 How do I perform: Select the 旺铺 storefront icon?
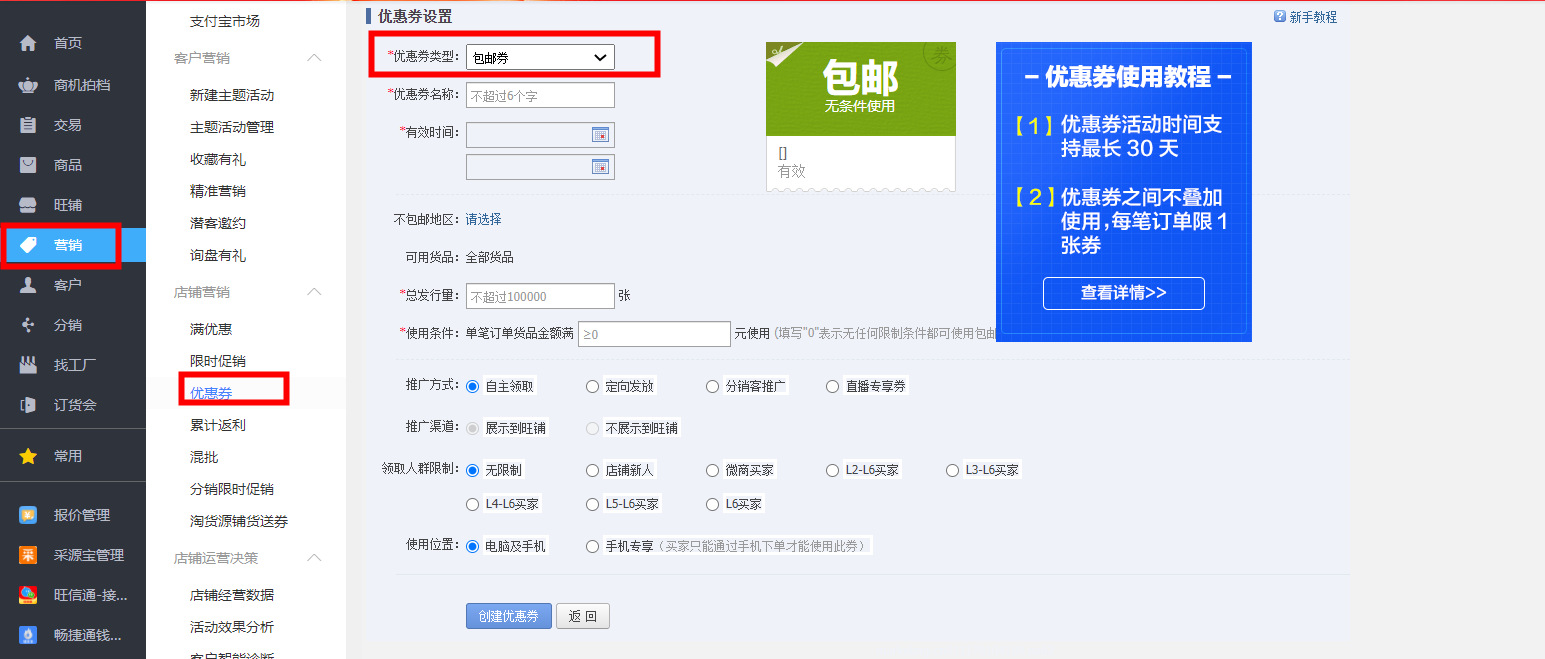[28, 205]
